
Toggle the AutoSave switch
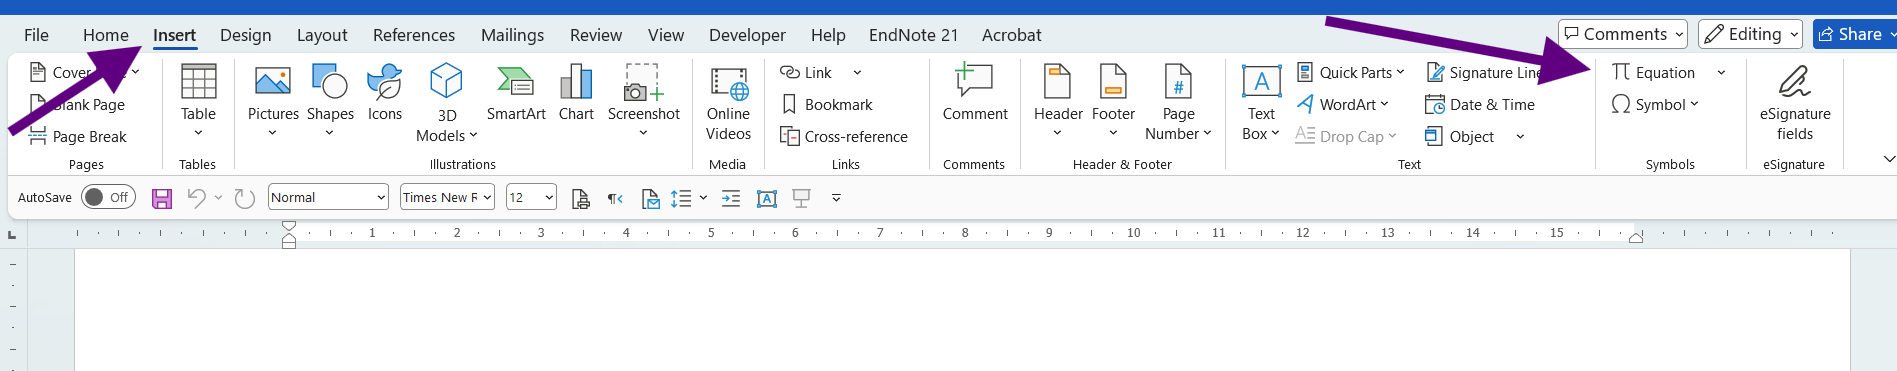pyautogui.click(x=108, y=197)
